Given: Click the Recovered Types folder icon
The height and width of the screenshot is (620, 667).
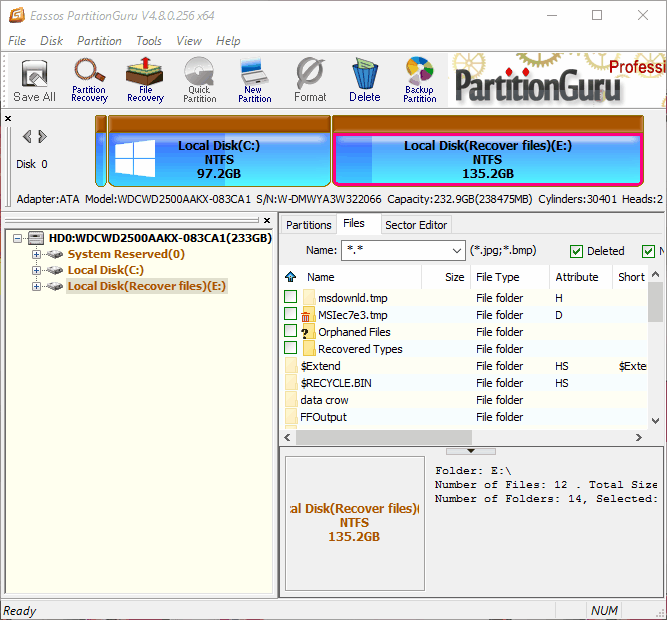Looking at the screenshot, I should [x=309, y=349].
